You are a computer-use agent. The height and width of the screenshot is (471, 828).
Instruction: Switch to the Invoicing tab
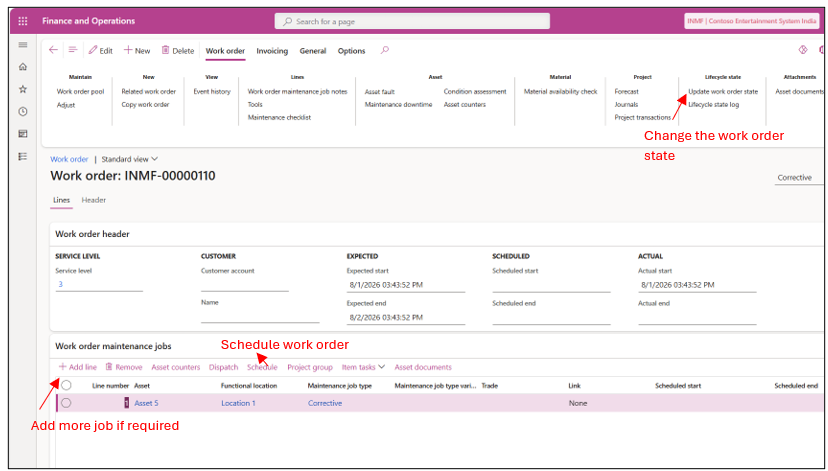[x=272, y=51]
